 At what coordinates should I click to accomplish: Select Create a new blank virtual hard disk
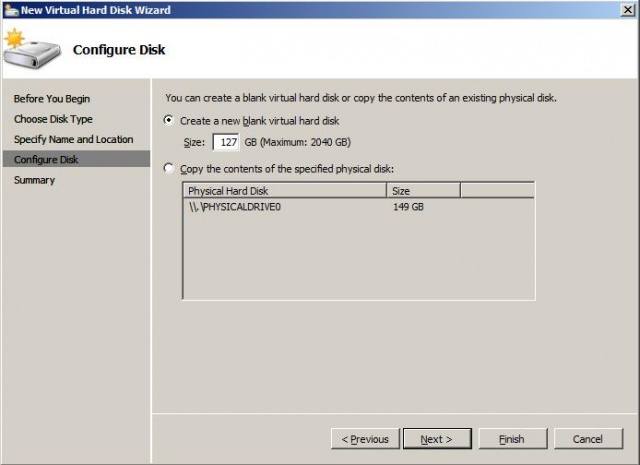[x=168, y=120]
